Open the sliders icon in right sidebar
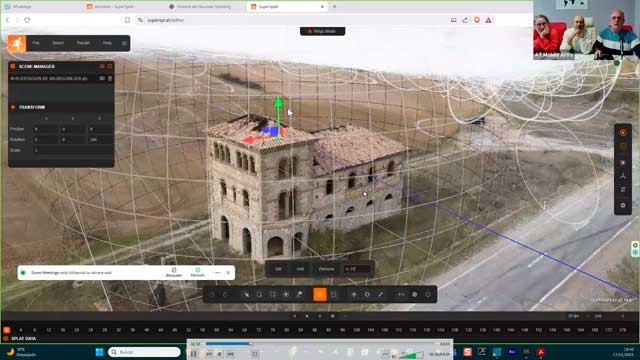 623,190
